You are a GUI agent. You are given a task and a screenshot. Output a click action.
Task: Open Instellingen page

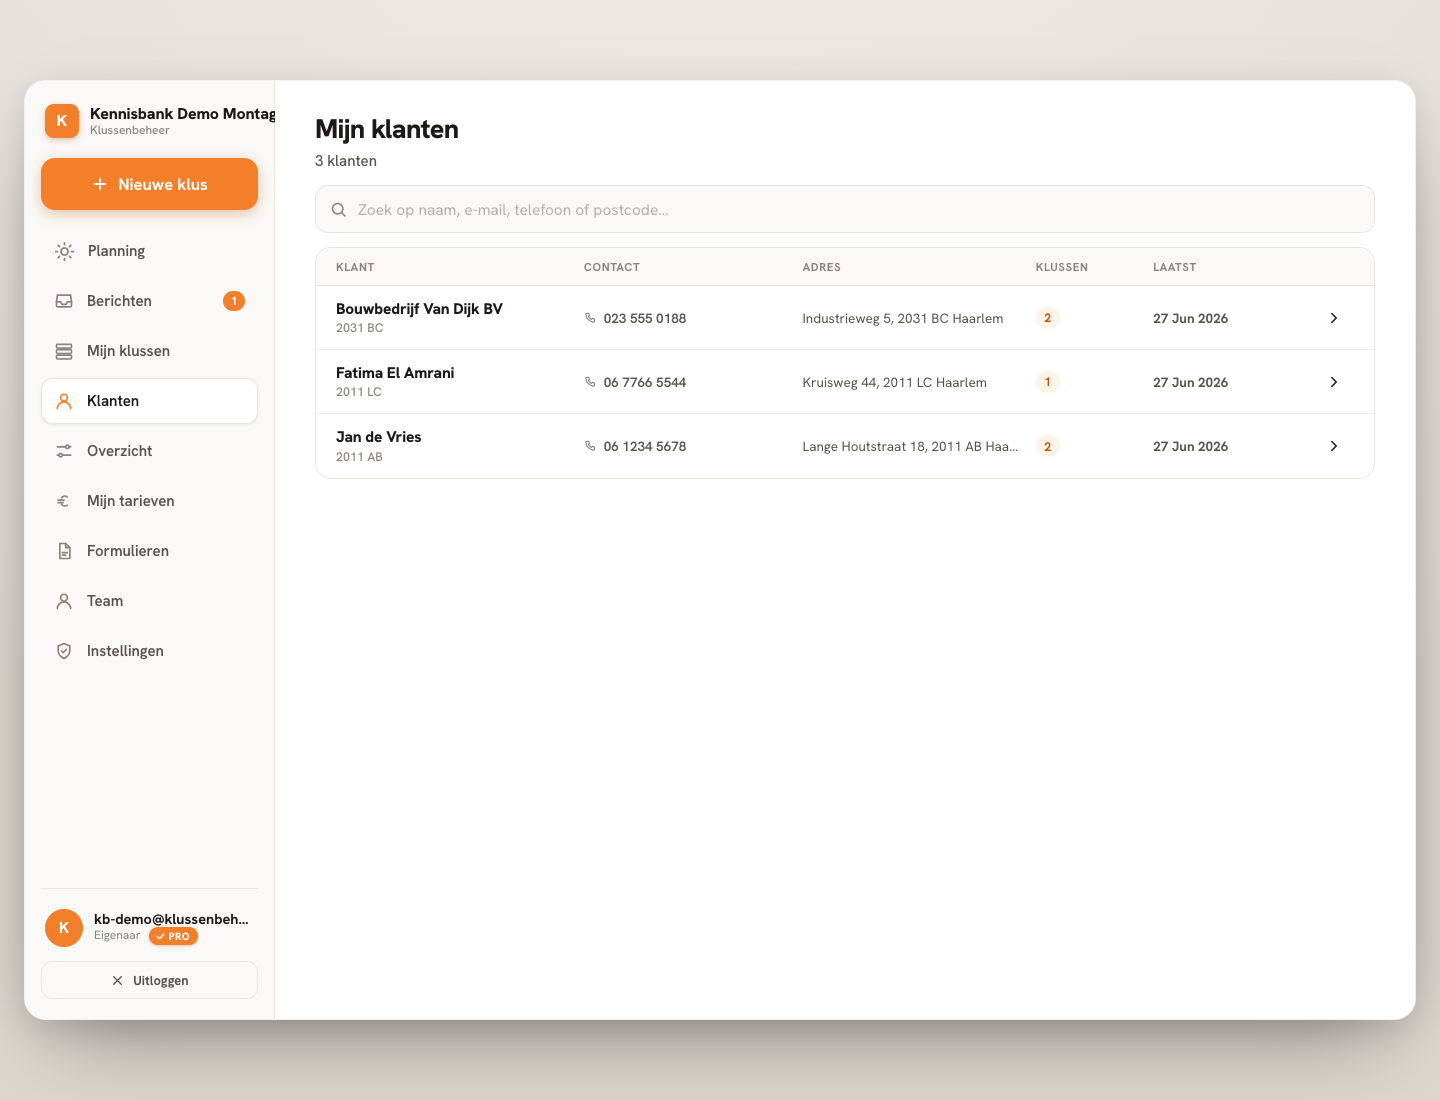click(149, 651)
